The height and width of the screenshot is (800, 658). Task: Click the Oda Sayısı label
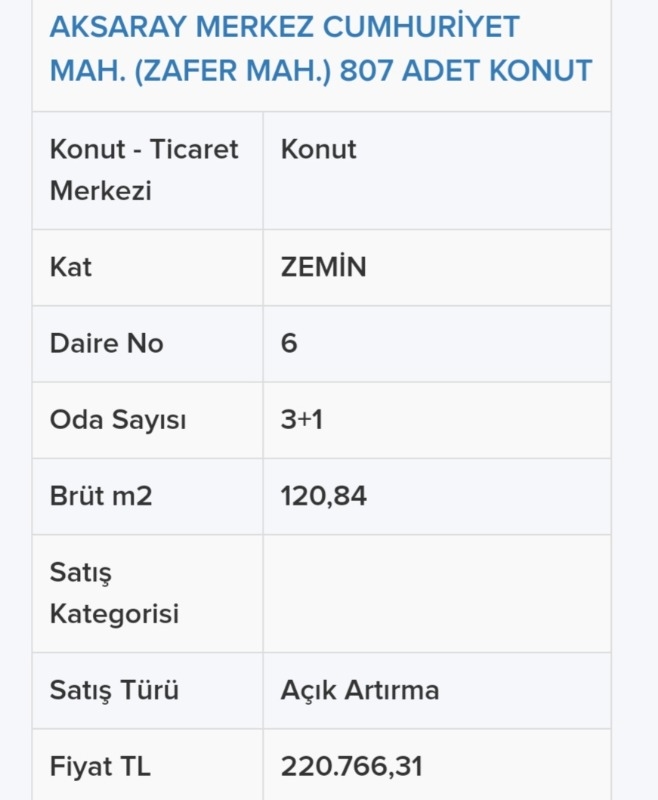118,420
